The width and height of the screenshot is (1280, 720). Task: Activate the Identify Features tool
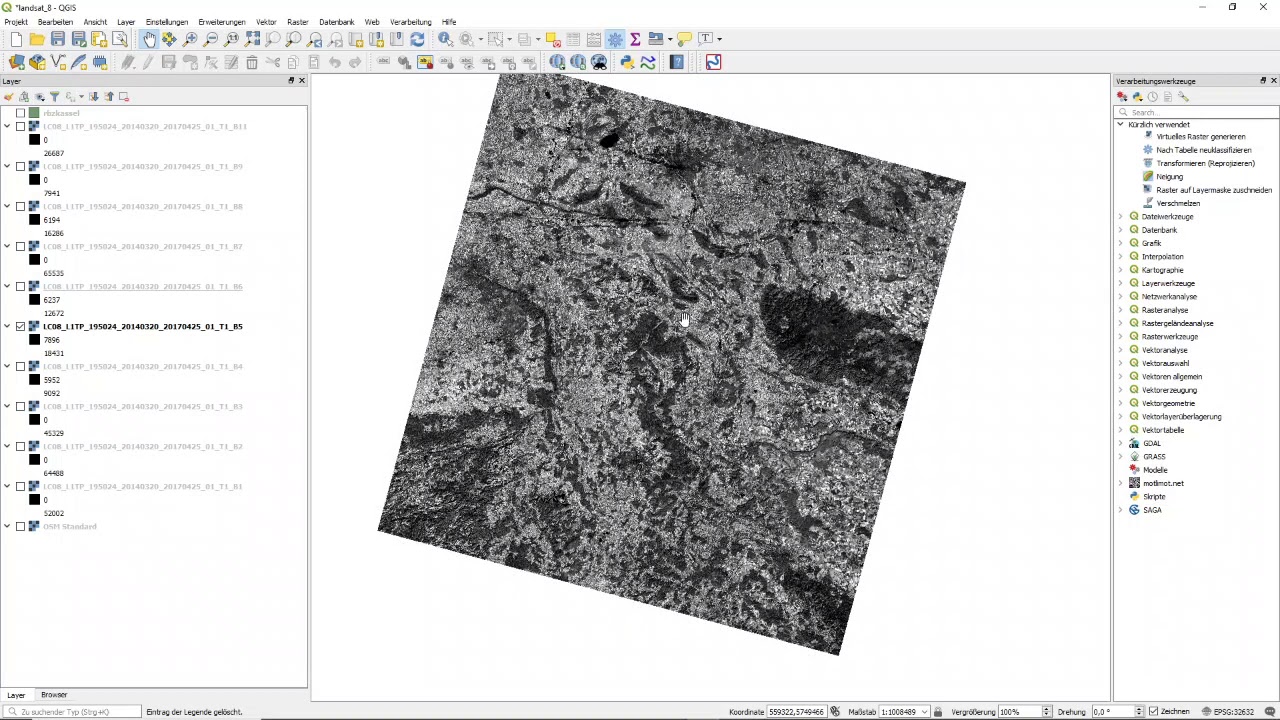pyautogui.click(x=446, y=39)
